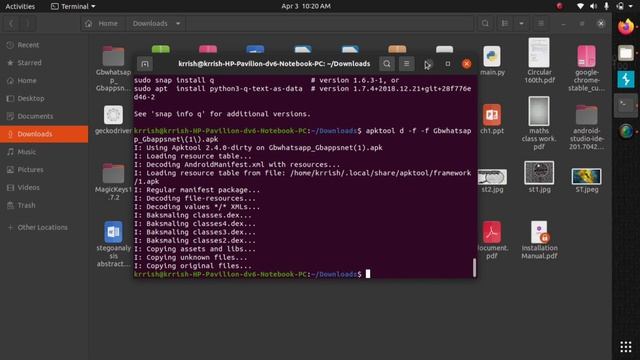The width and height of the screenshot is (640, 360).
Task: Open Files window hamburger menu
Action: (x=541, y=24)
